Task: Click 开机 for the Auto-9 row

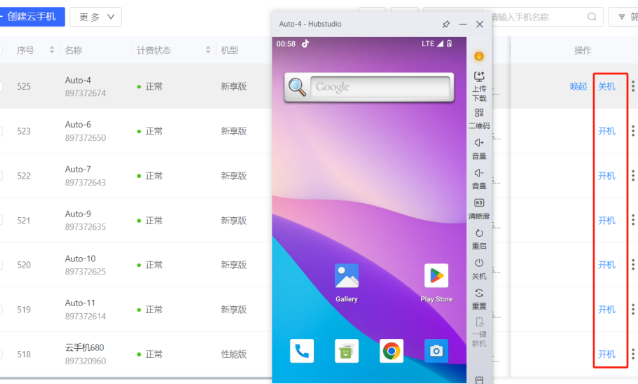Action: [606, 220]
